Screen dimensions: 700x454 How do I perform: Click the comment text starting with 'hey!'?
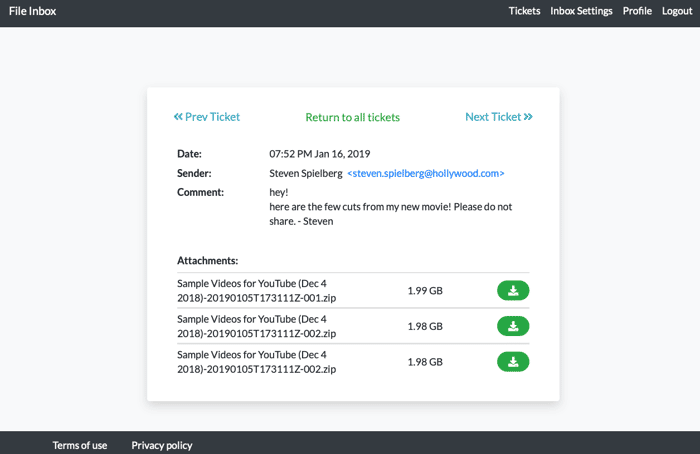(x=391, y=207)
